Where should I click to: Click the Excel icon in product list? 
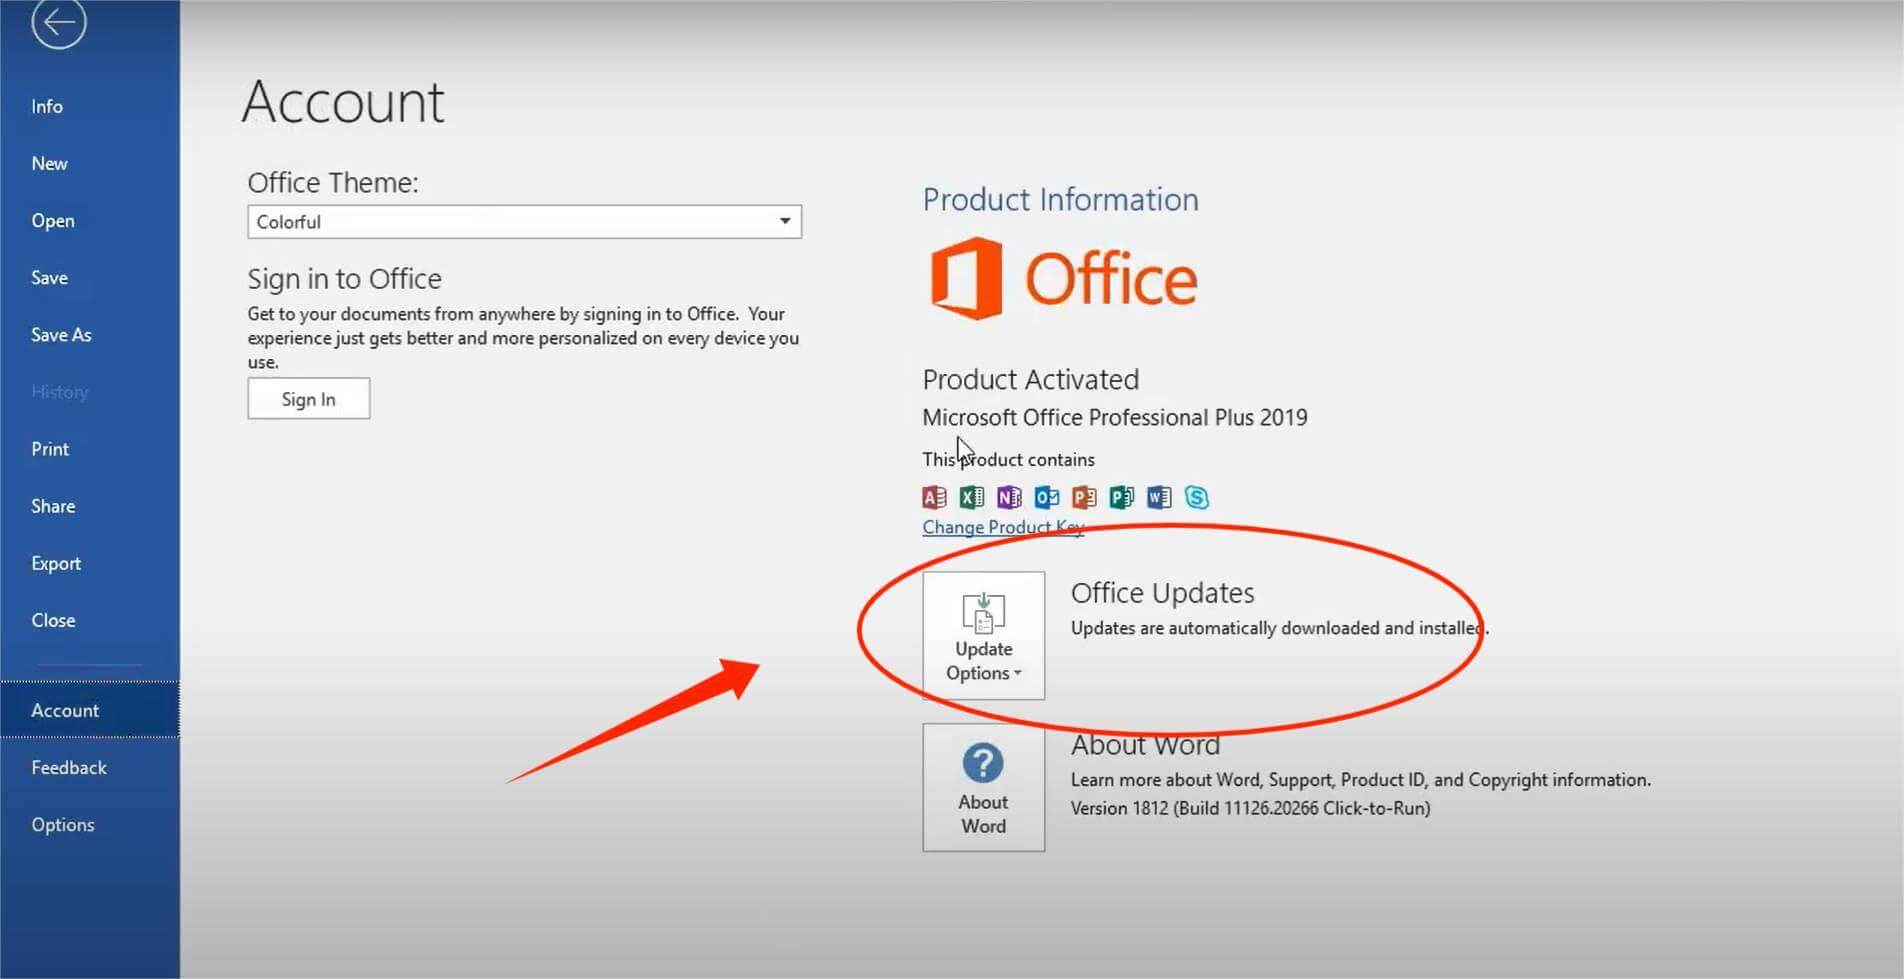click(970, 497)
